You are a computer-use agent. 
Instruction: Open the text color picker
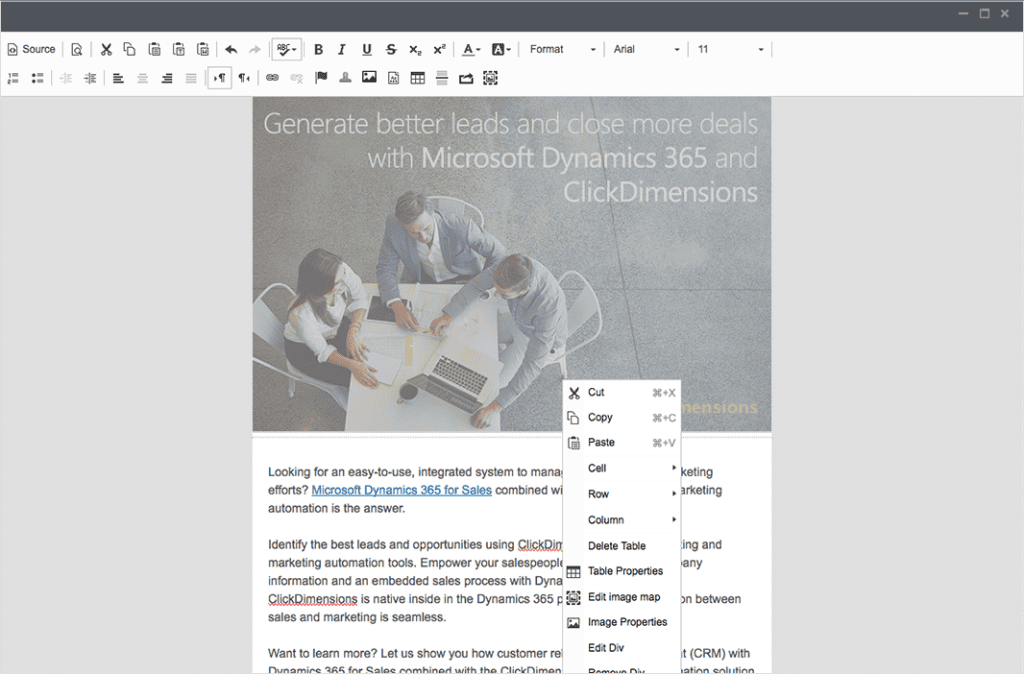[471, 49]
